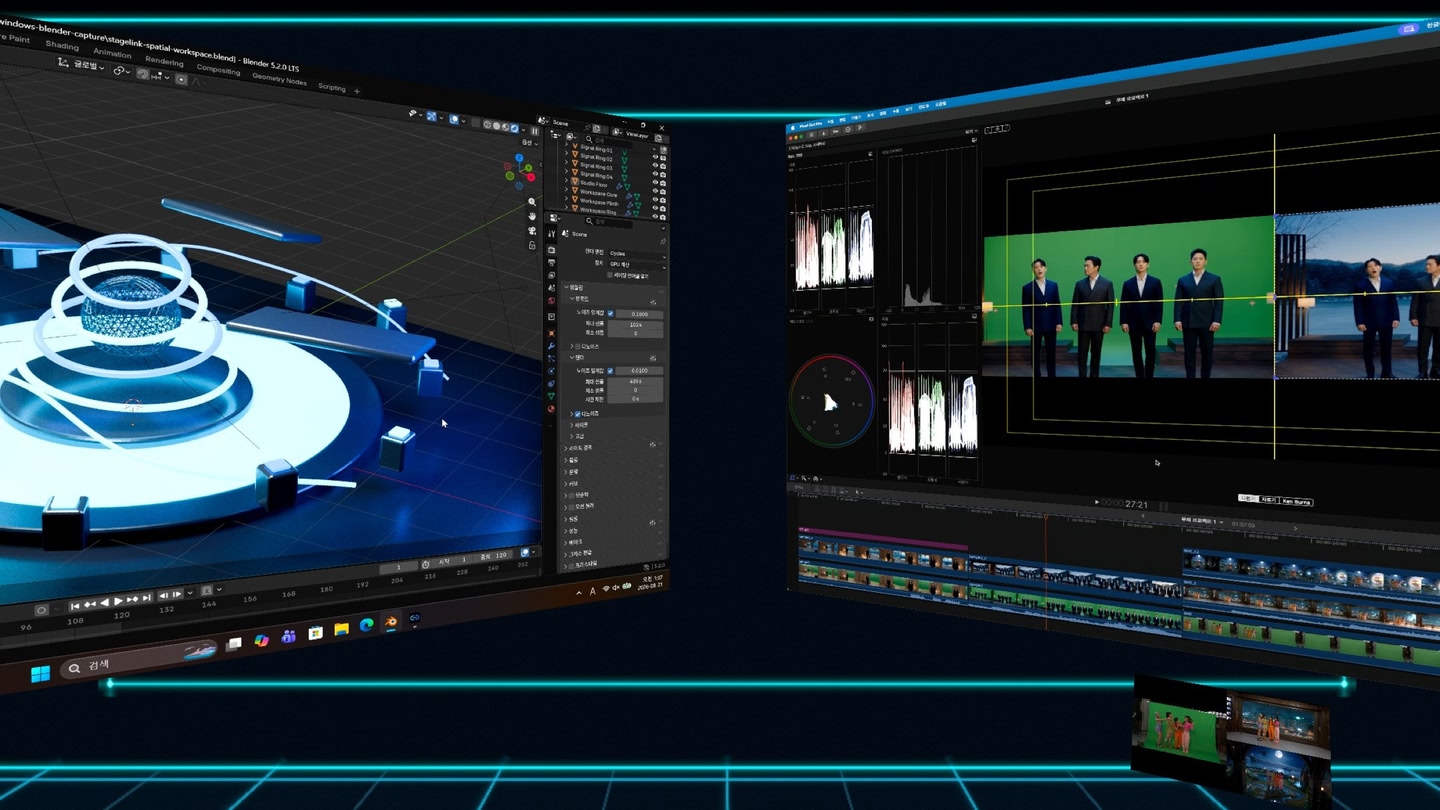Hide Signal Ring 01 with its eye icon
The height and width of the screenshot is (810, 1440).
pos(655,157)
